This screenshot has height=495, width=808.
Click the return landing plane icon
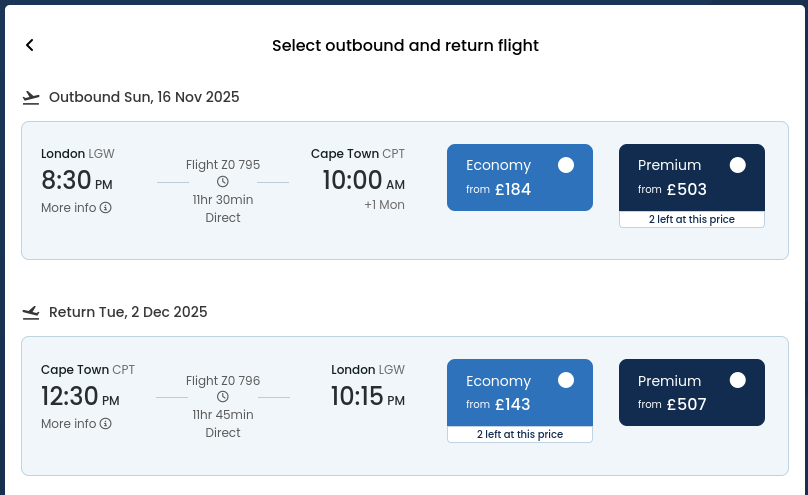tap(31, 313)
